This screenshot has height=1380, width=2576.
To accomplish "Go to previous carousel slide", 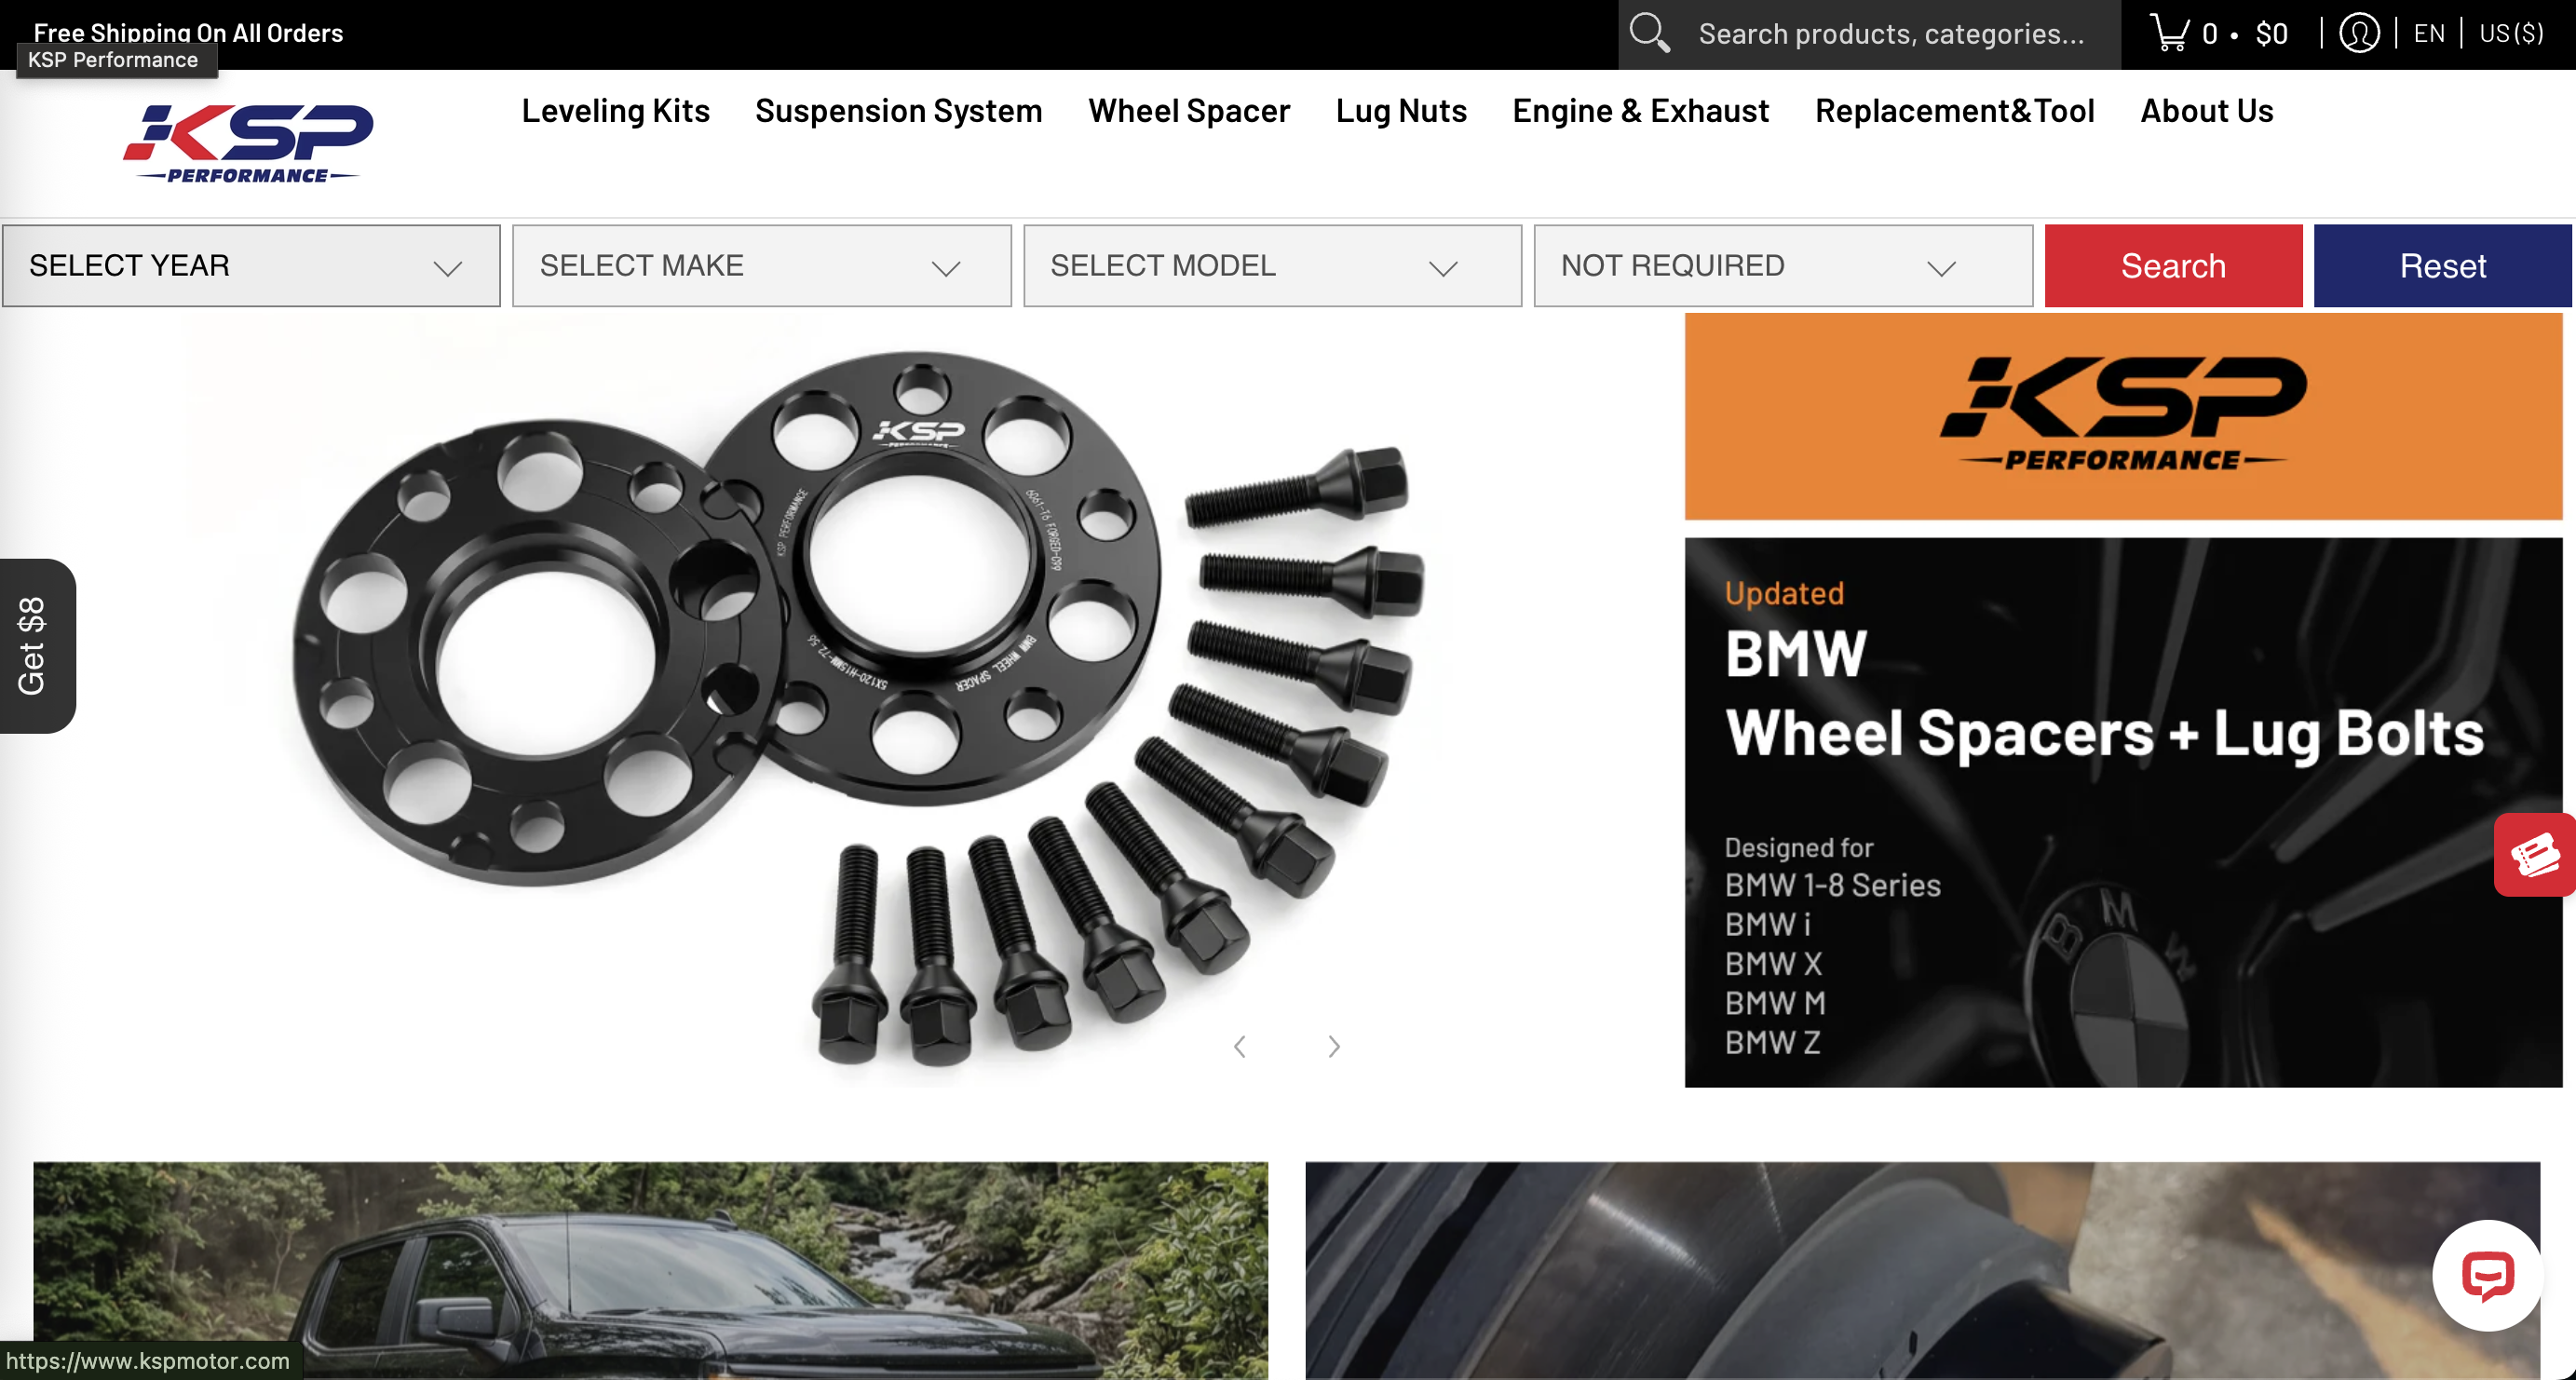I will coord(1240,1046).
